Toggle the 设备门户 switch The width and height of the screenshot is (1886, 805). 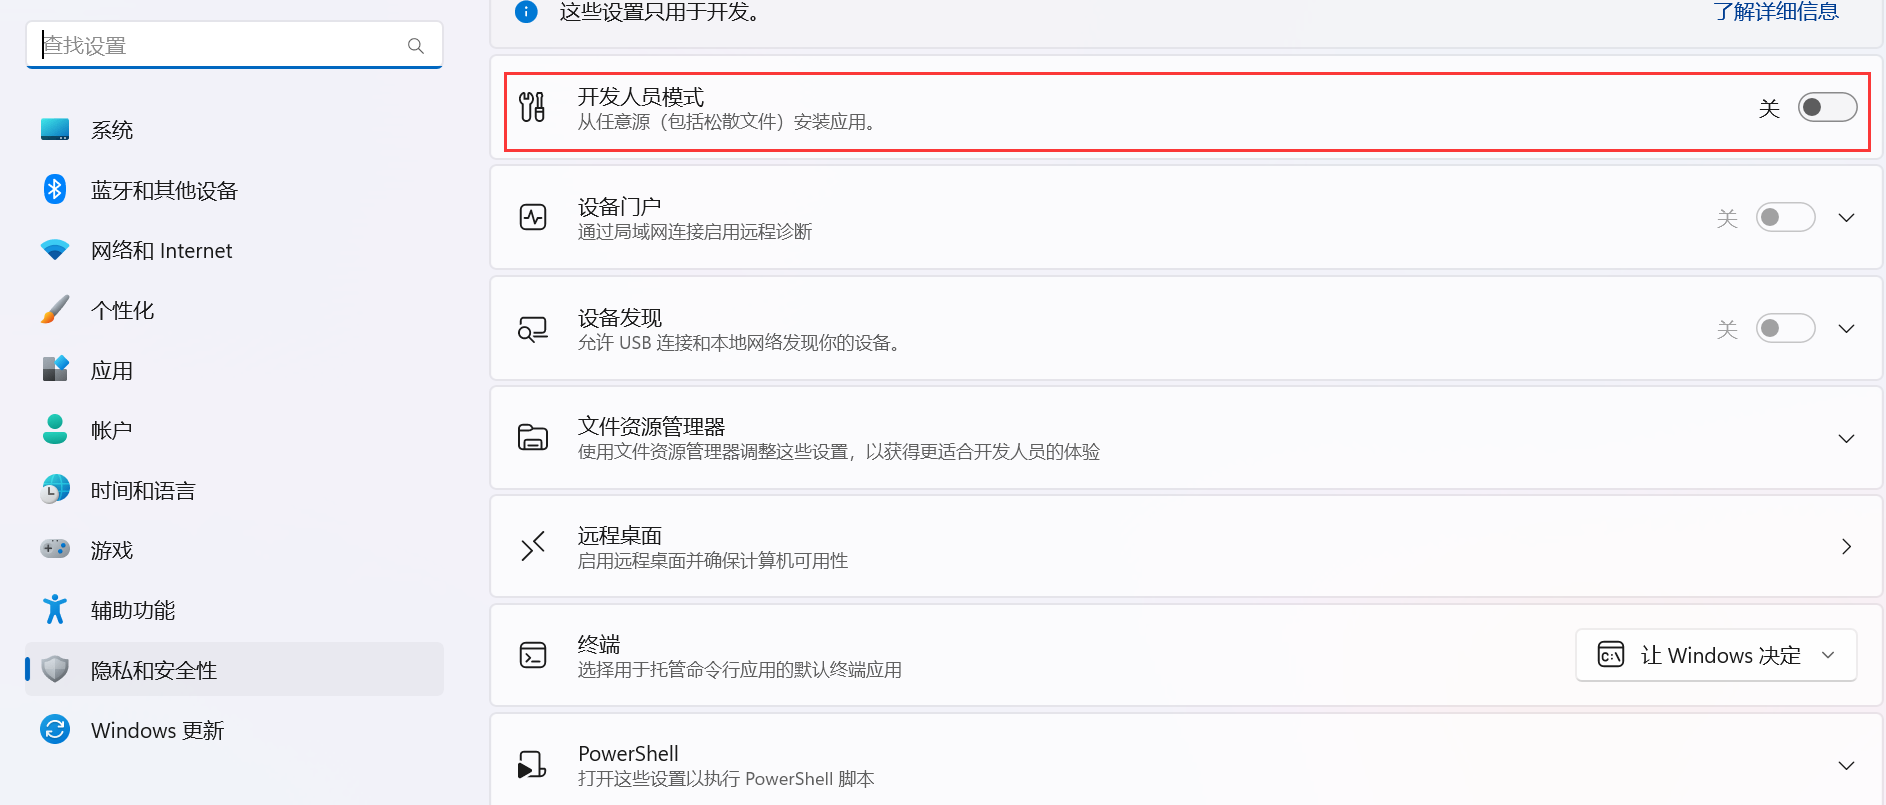(x=1786, y=217)
